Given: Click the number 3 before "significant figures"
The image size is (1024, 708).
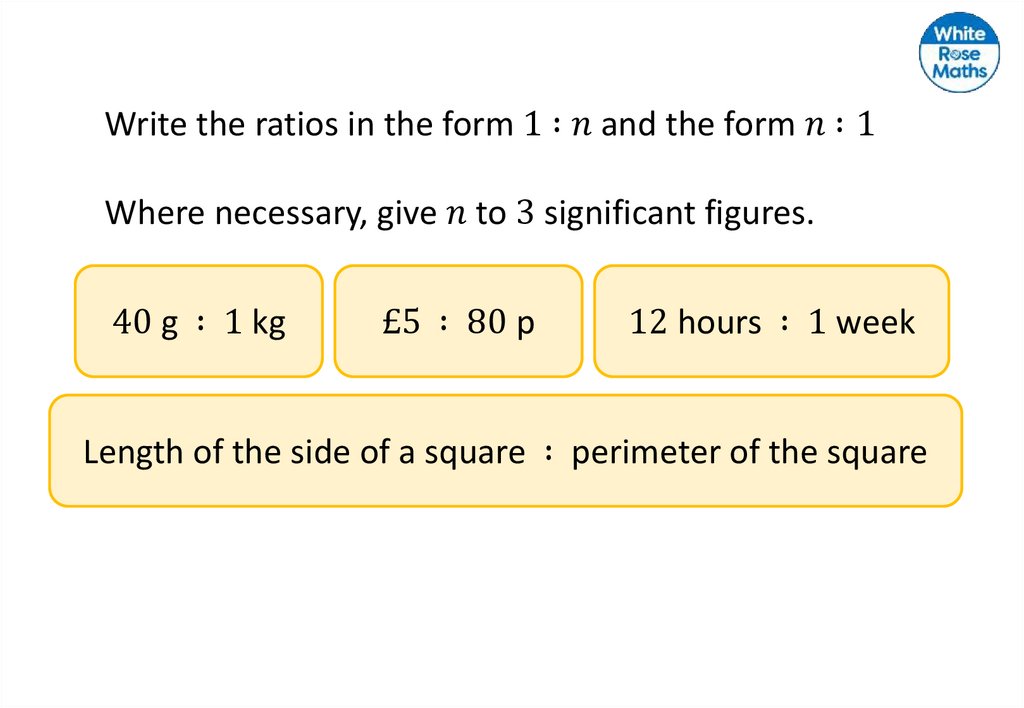Looking at the screenshot, I should pos(523,213).
